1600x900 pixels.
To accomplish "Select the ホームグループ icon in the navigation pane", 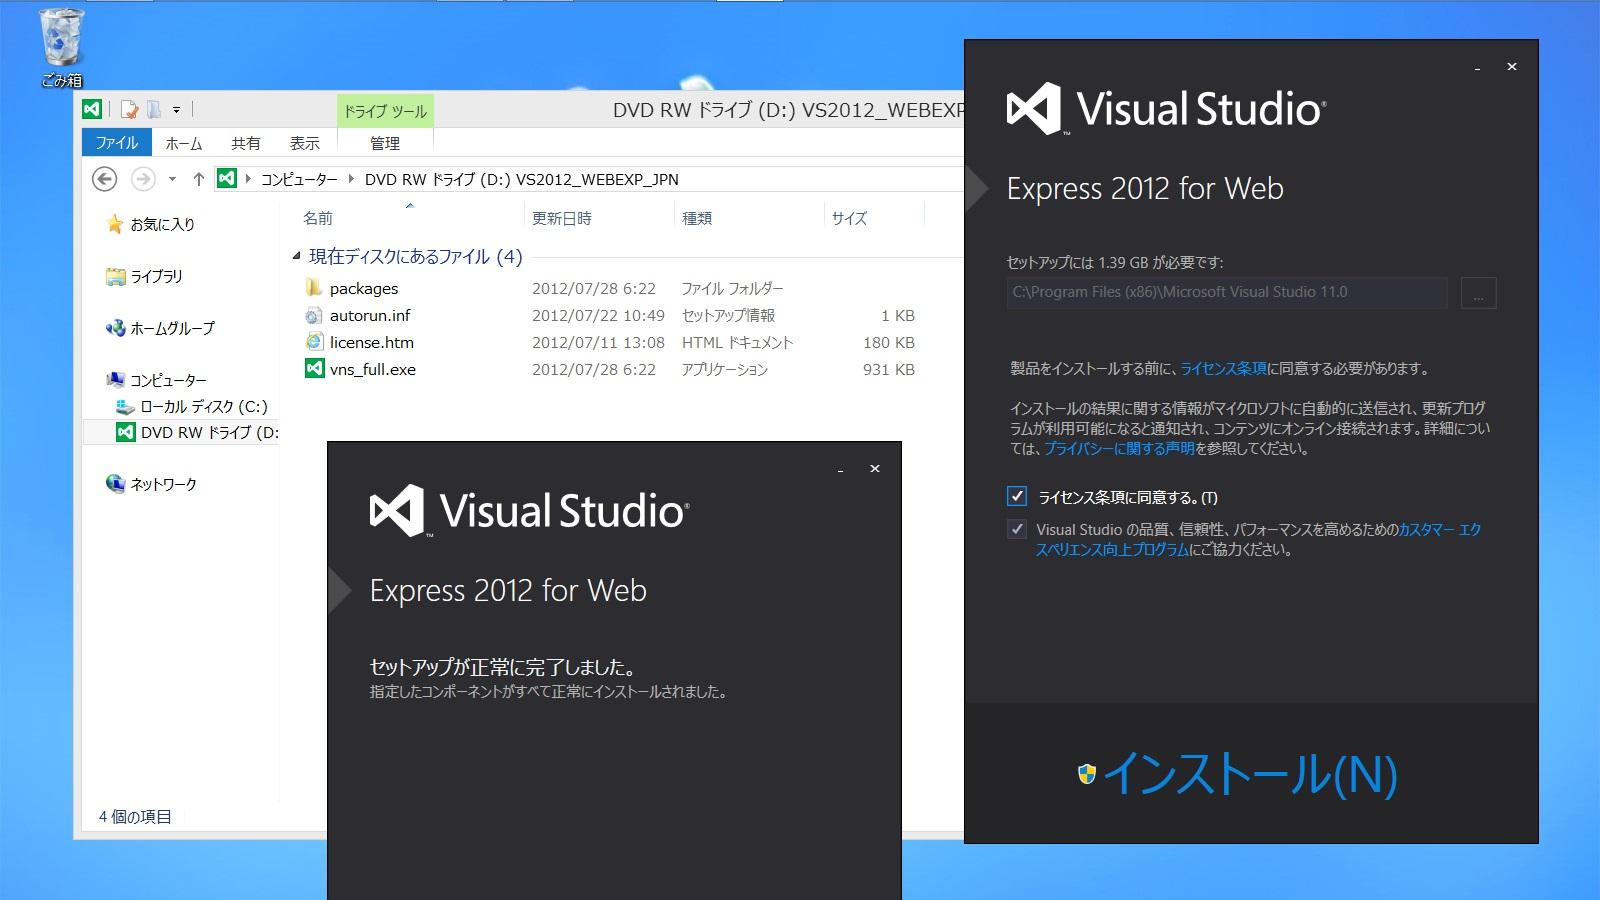I will point(116,328).
